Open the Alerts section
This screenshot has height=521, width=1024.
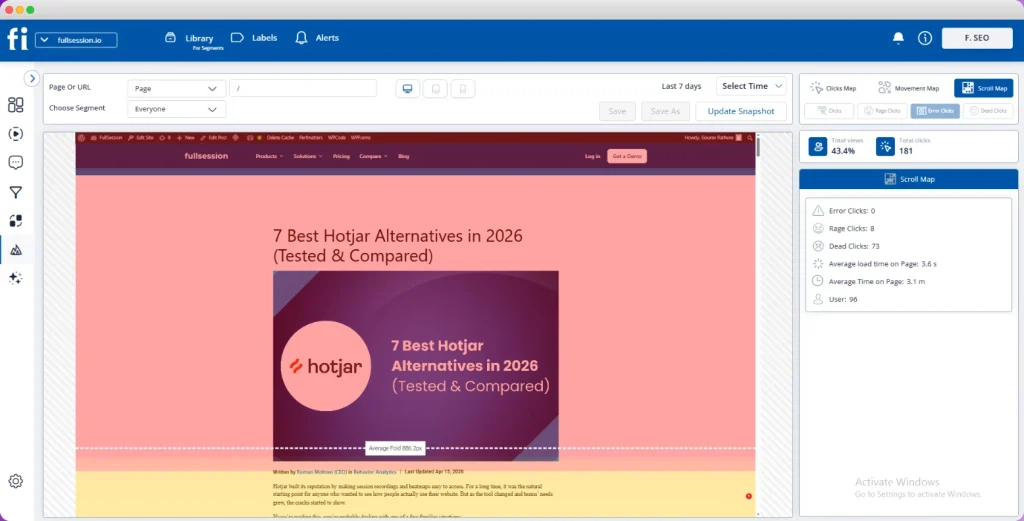coord(317,38)
